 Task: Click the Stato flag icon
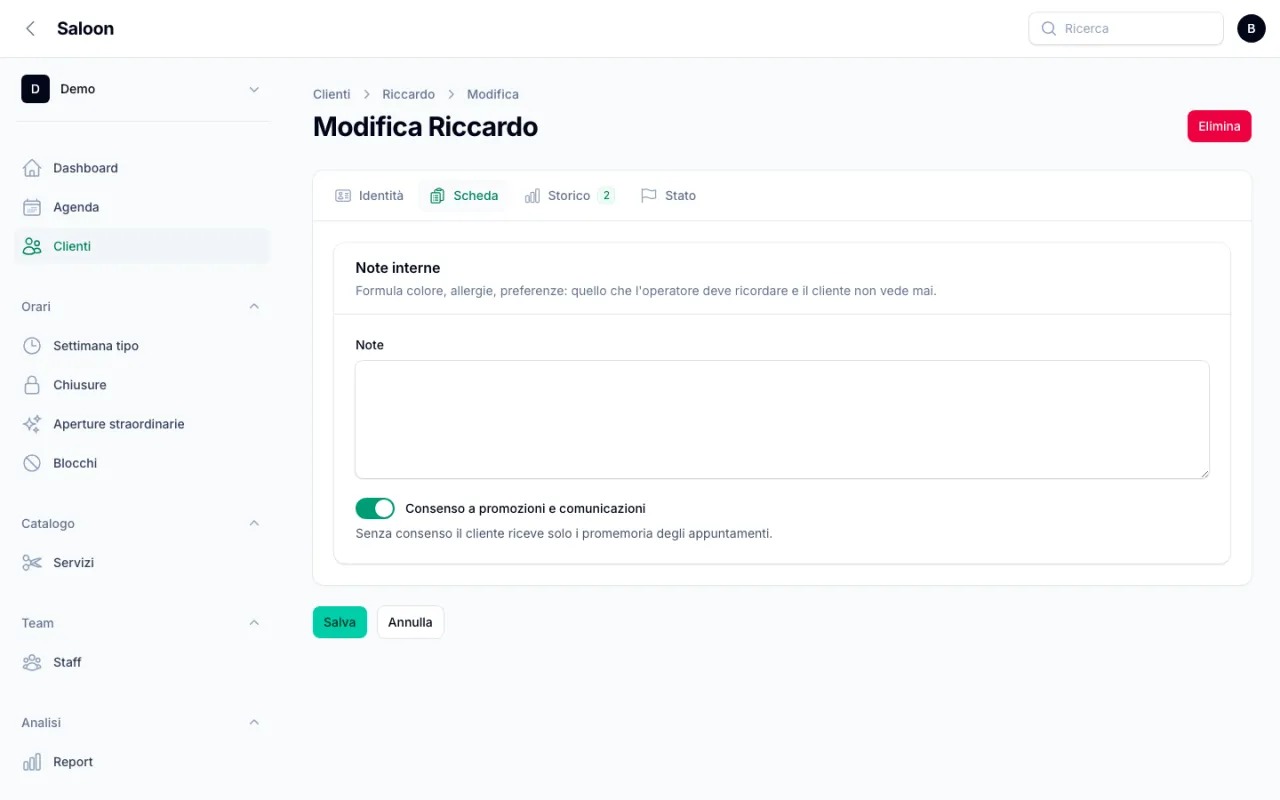pos(649,196)
